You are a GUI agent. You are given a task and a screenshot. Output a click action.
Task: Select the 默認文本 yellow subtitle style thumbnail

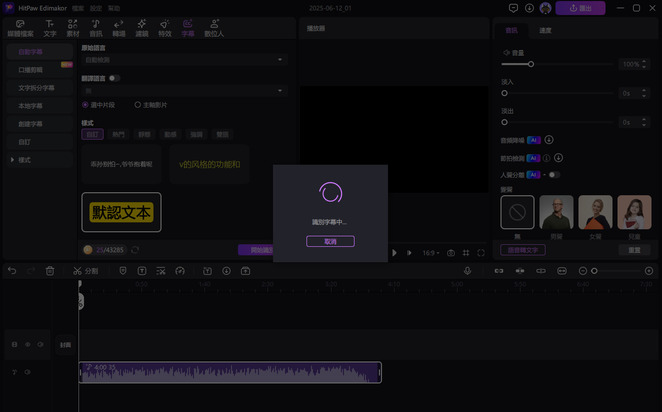click(x=121, y=212)
